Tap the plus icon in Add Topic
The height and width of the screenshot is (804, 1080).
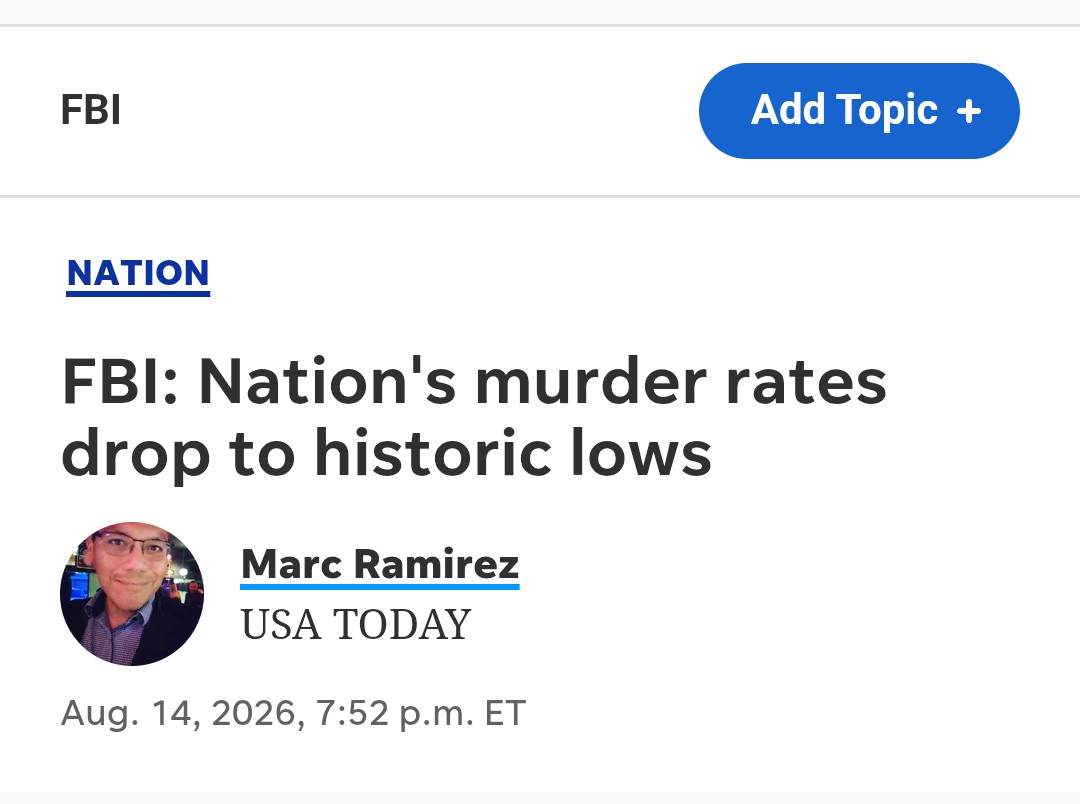pos(968,111)
